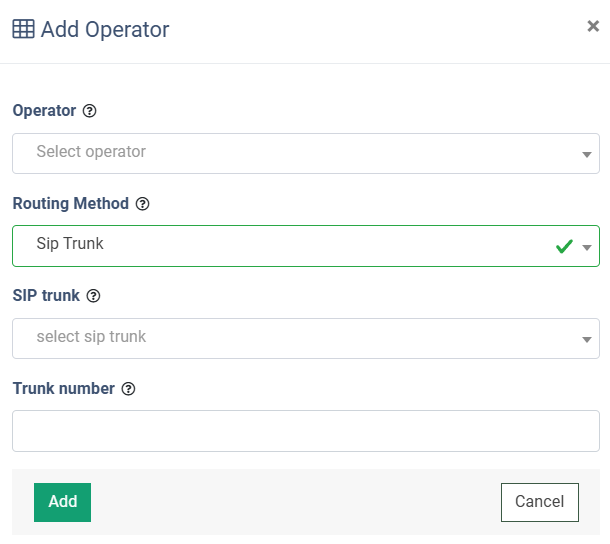Expand Routing Method using its arrow
Viewport: 610px width, 544px height.
coord(586,246)
